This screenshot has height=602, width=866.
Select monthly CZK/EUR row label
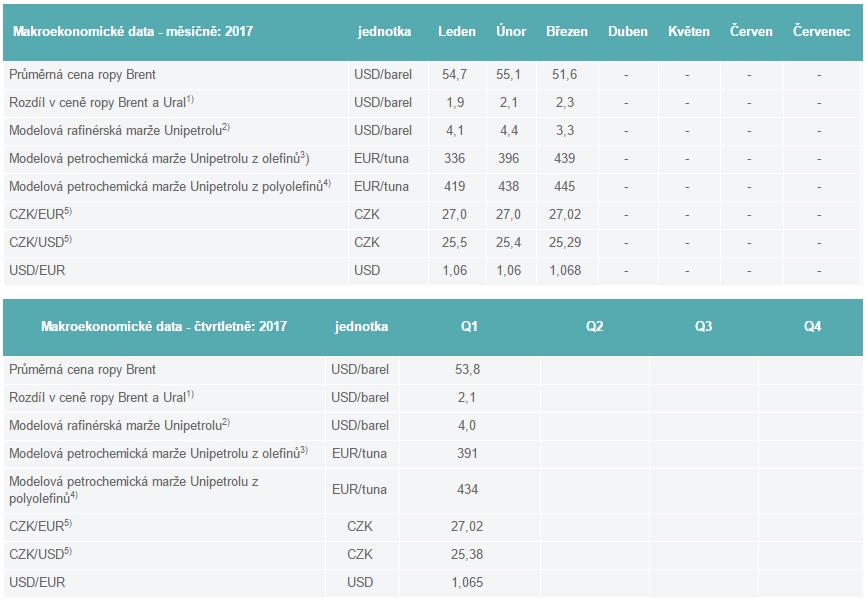click(40, 214)
